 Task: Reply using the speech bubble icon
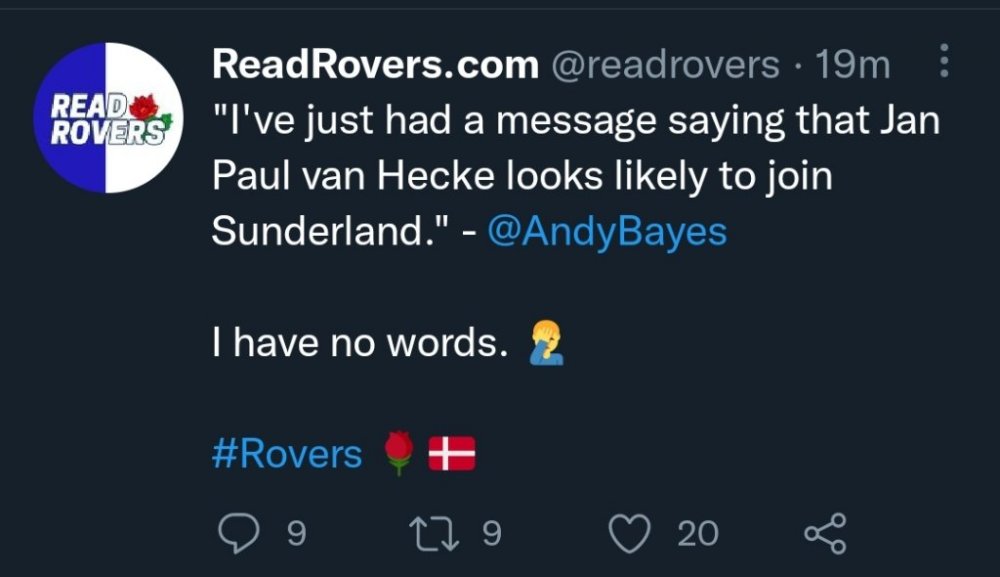coord(237,531)
